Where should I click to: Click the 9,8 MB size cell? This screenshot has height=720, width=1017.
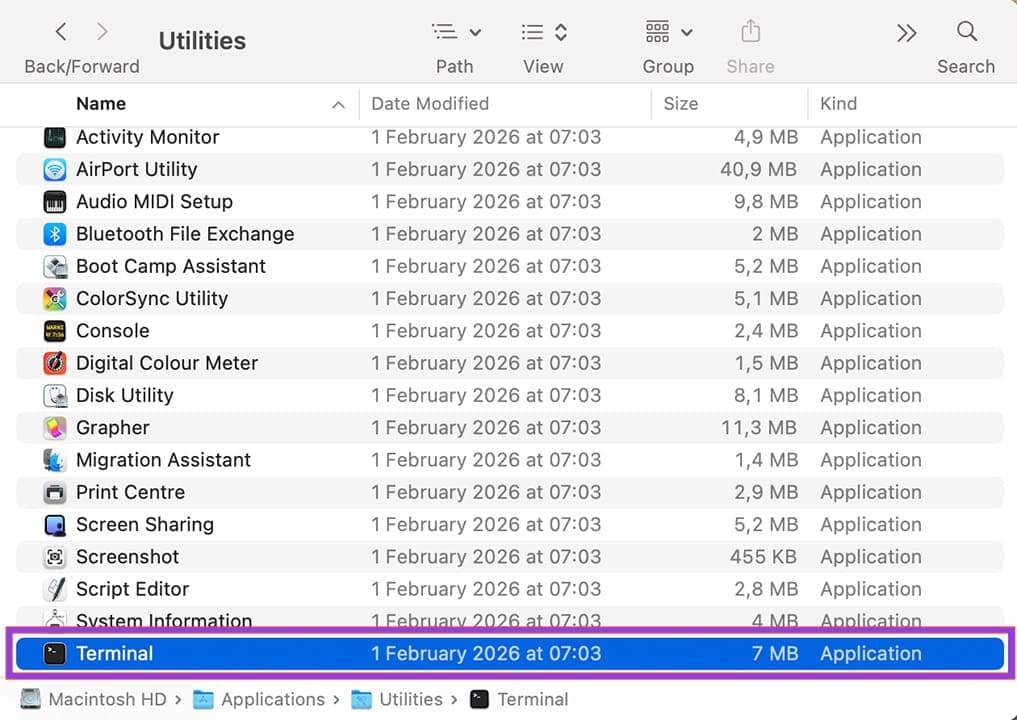coord(766,202)
